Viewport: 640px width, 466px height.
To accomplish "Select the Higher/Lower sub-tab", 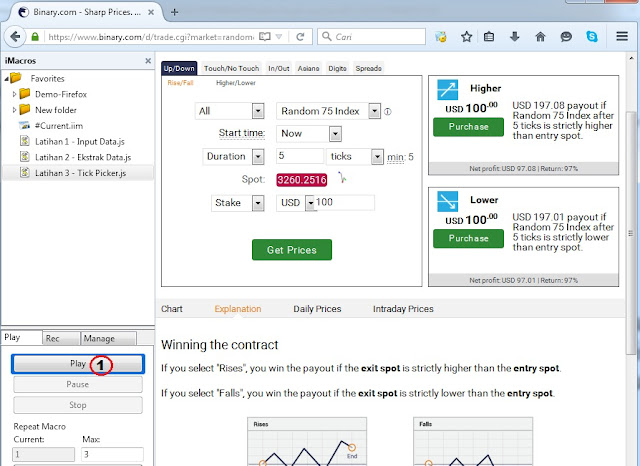I will click(x=236, y=83).
